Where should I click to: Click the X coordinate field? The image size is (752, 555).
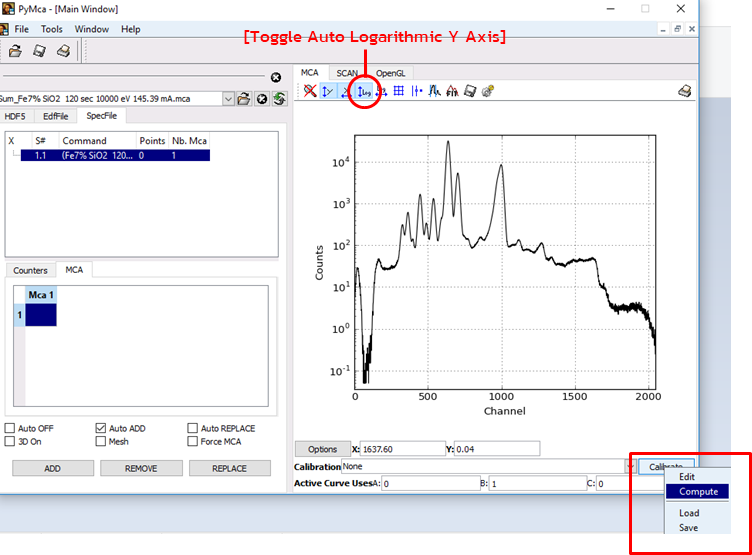pos(402,449)
